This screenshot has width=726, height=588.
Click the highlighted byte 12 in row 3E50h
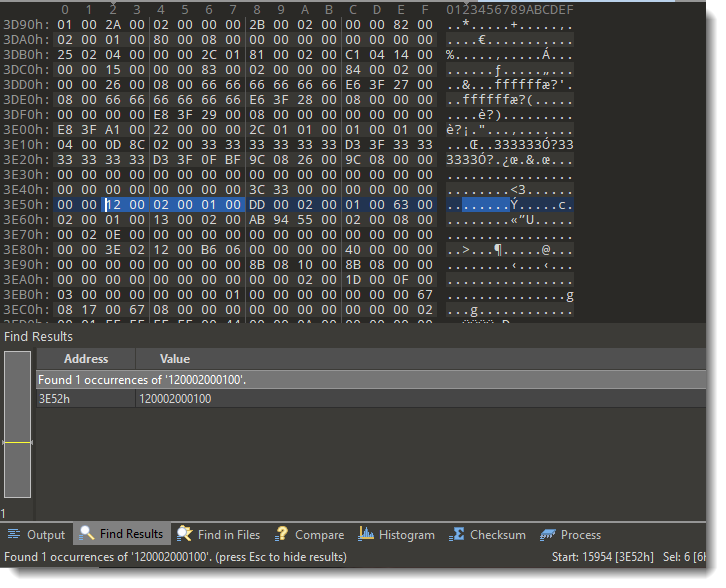112,205
